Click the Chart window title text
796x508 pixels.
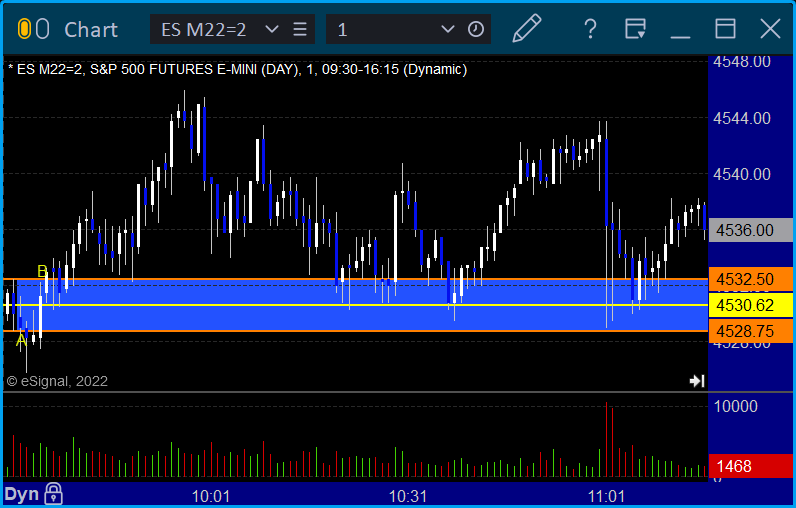tap(91, 29)
